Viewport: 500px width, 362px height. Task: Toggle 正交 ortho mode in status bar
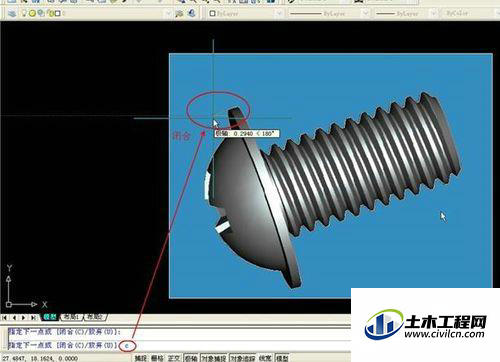pos(174,358)
